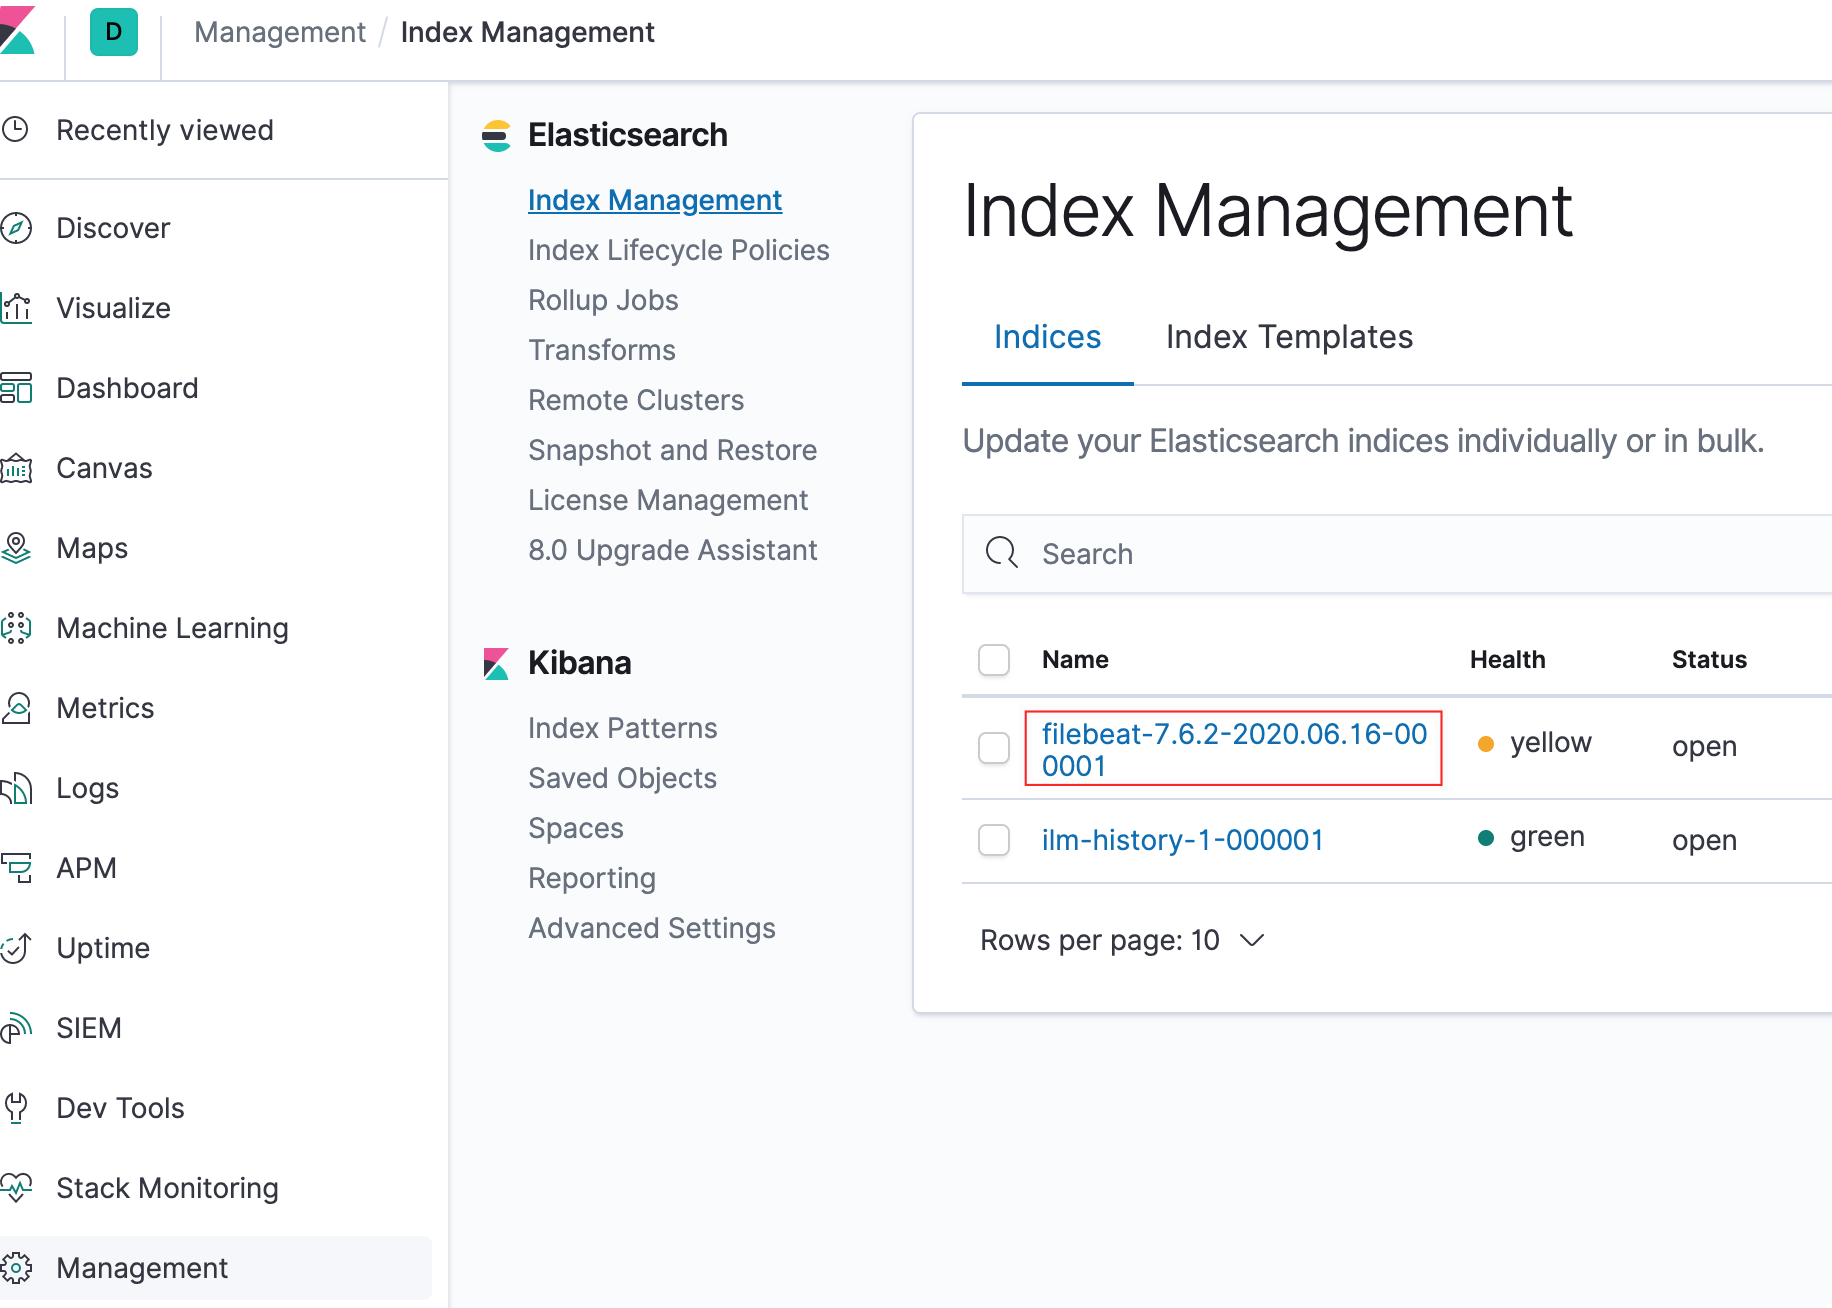Open Advanced Settings under Kibana

(652, 928)
